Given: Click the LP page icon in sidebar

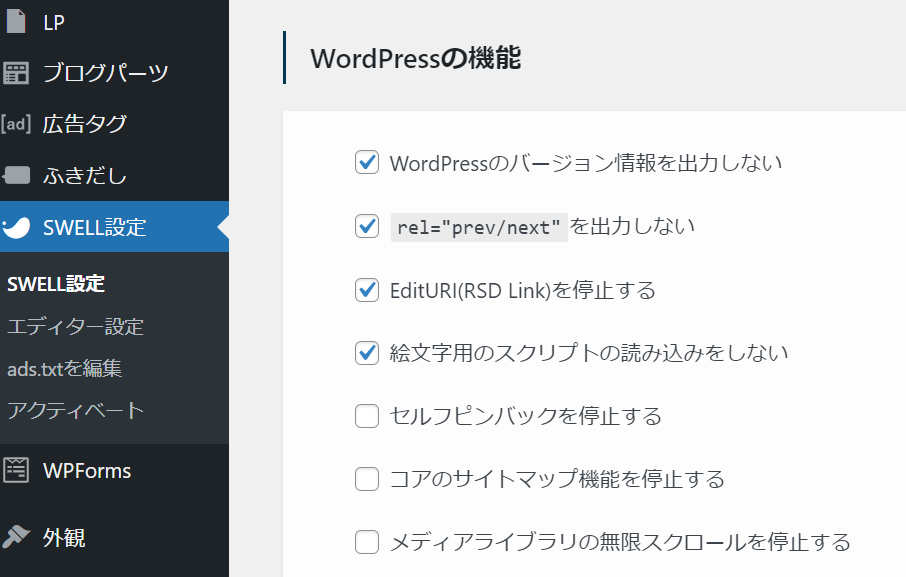Looking at the screenshot, I should [x=16, y=21].
